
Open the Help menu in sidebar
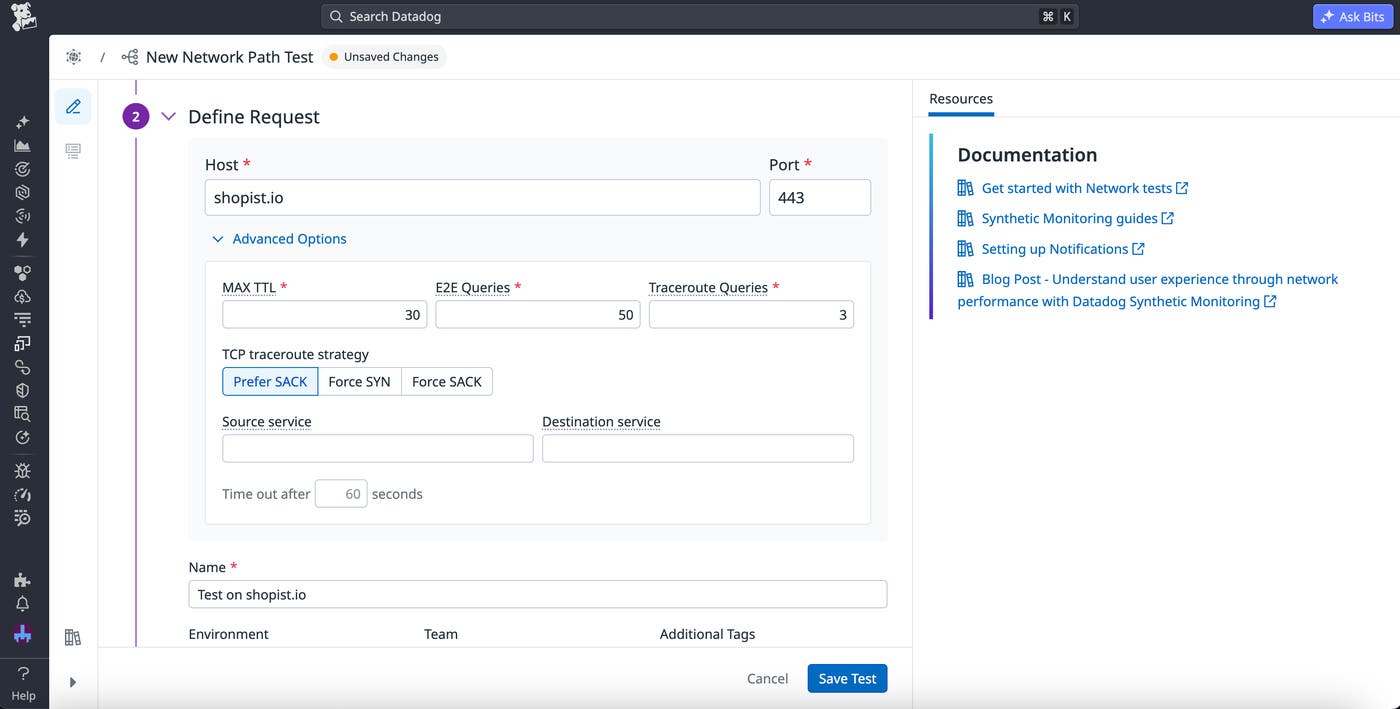point(23,683)
